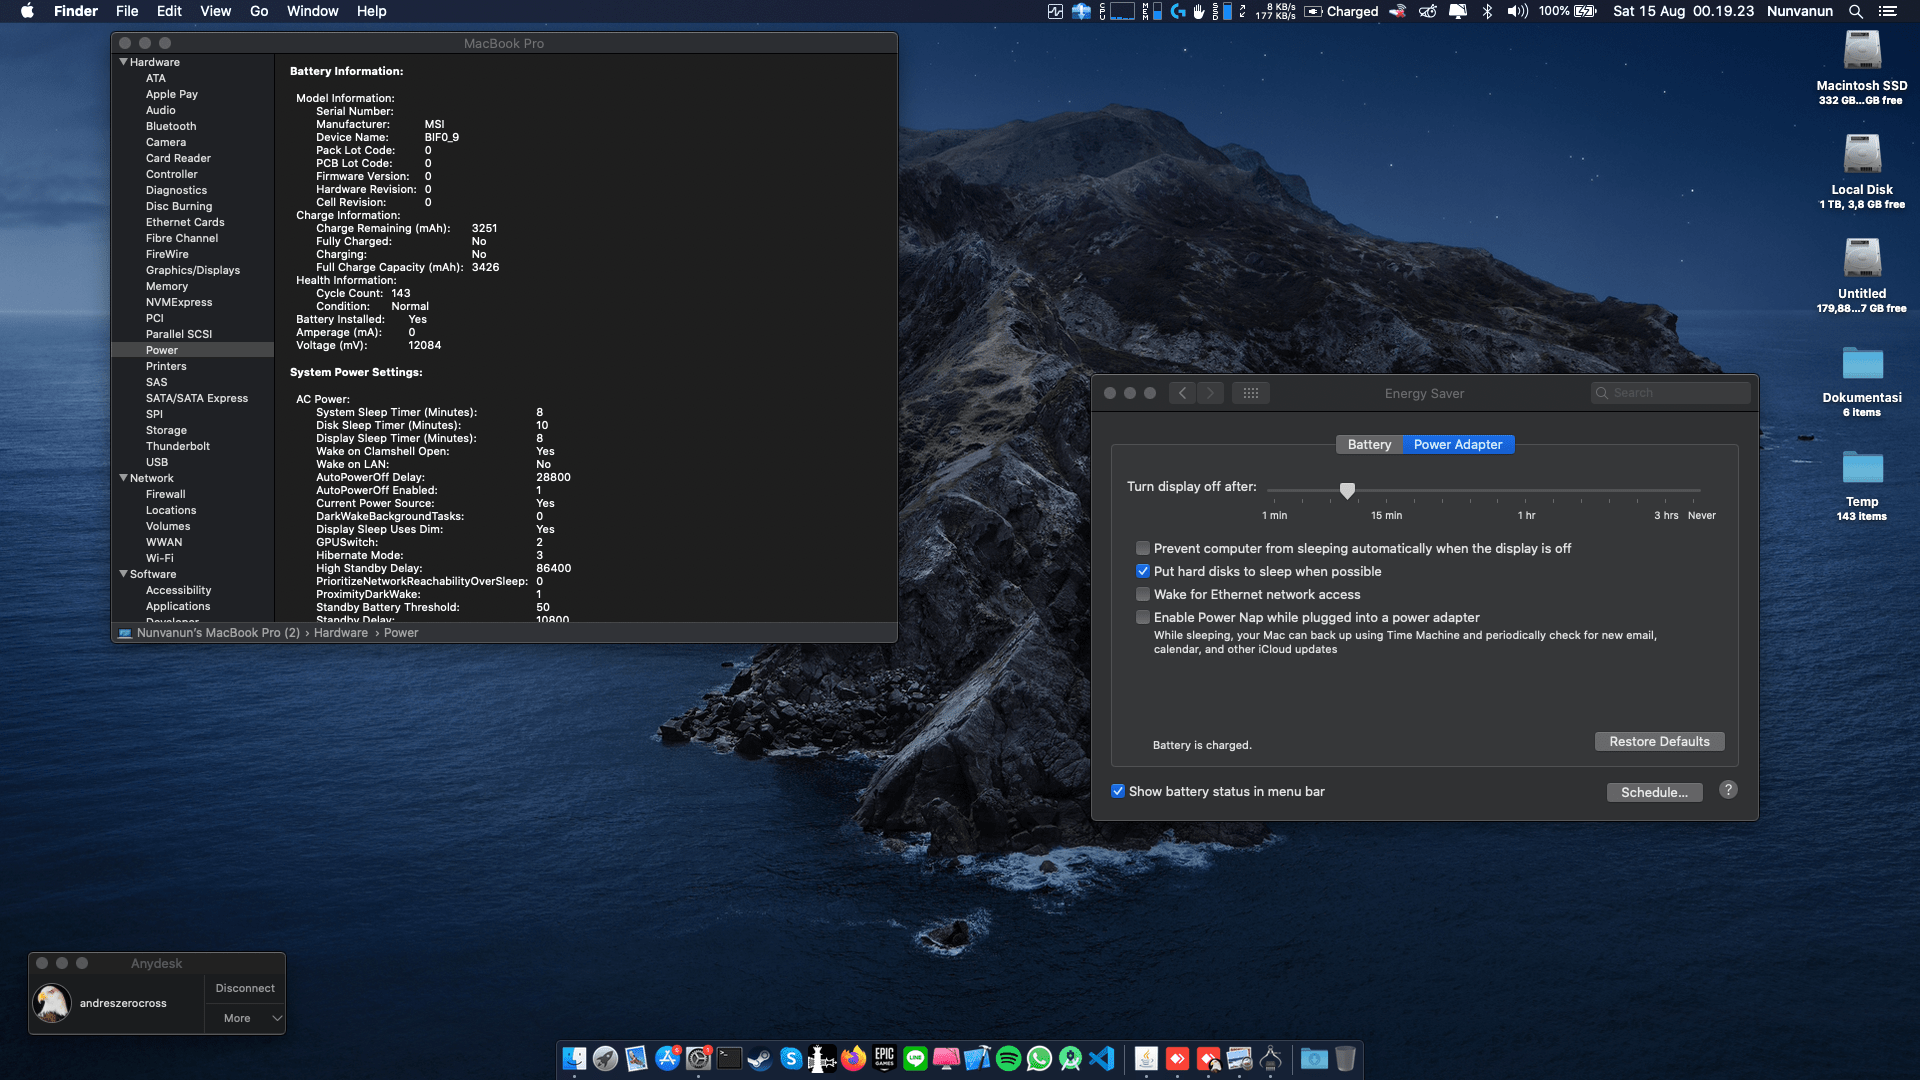Open Epic Games launcher in the dock

click(x=884, y=1058)
